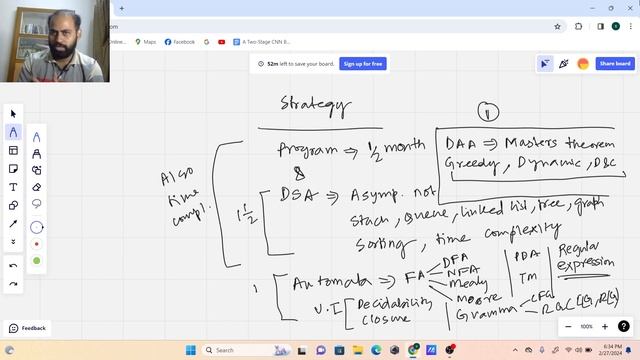Open the reactions party popper icon
This screenshot has width=640, height=360.
tap(564, 64)
